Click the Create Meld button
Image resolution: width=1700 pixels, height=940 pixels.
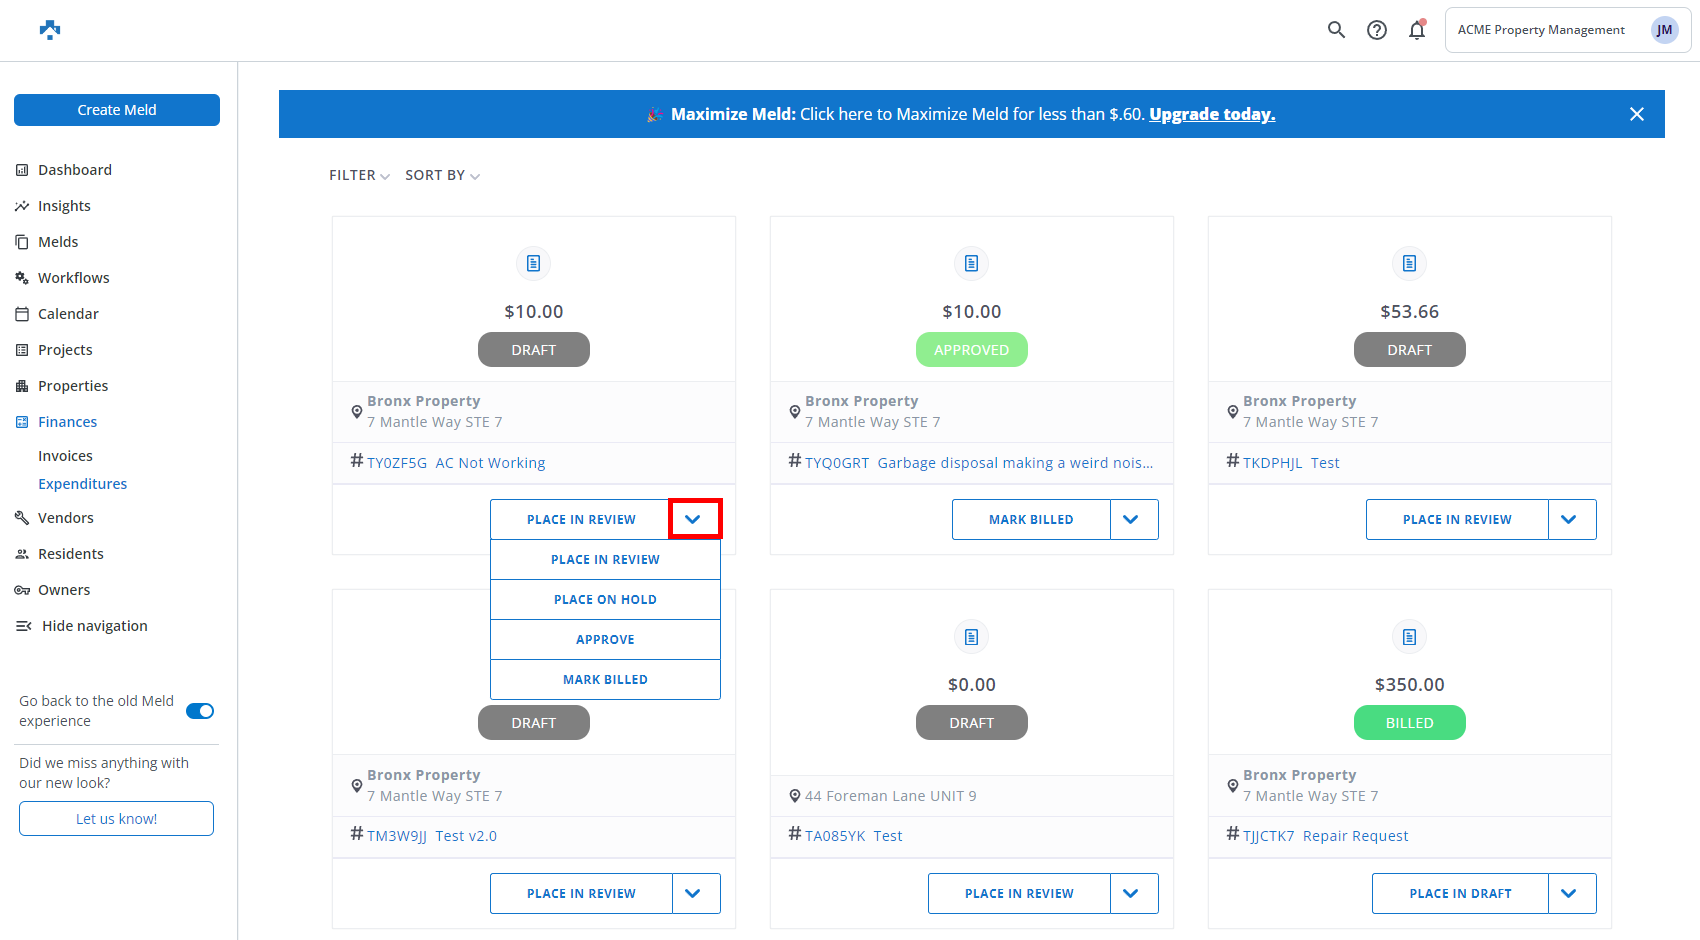click(117, 110)
